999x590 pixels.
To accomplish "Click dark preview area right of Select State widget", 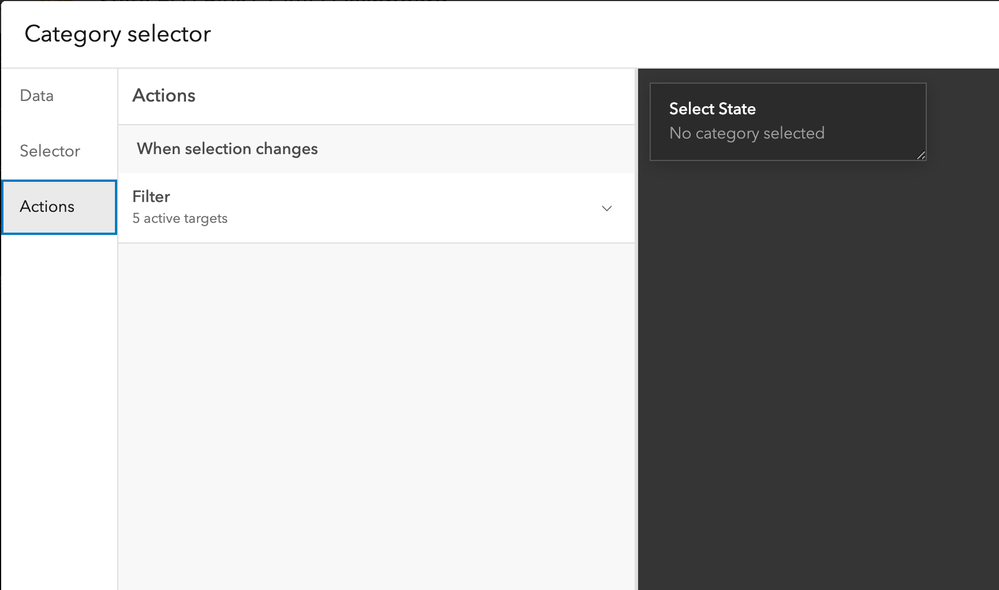I will (962, 122).
